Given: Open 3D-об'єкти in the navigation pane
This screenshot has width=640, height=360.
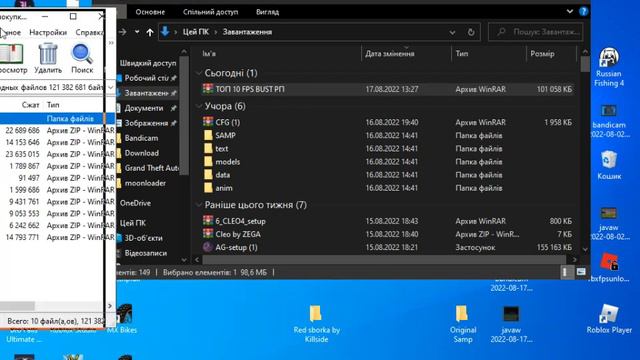Looking at the screenshot, I should [x=143, y=238].
